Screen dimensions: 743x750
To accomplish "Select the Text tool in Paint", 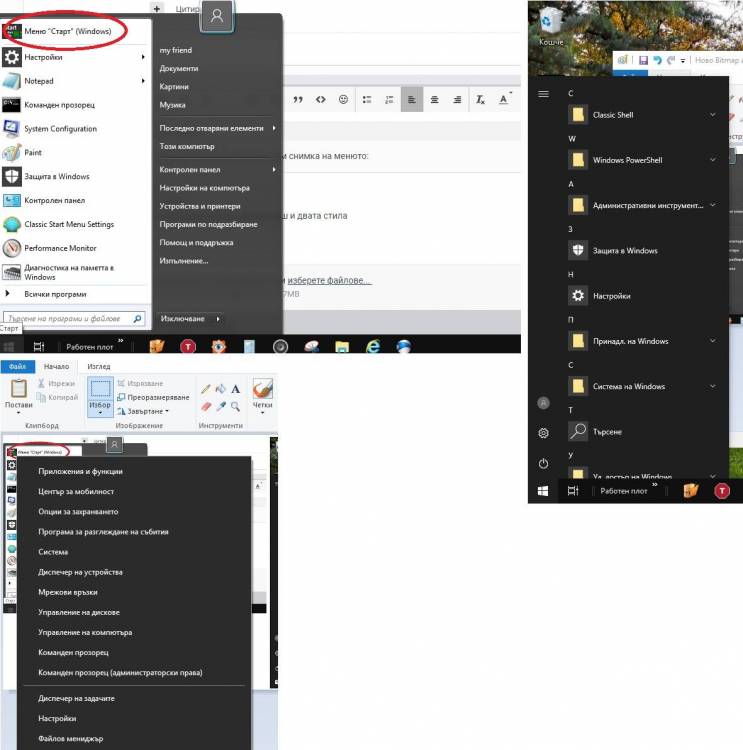I will pos(235,389).
